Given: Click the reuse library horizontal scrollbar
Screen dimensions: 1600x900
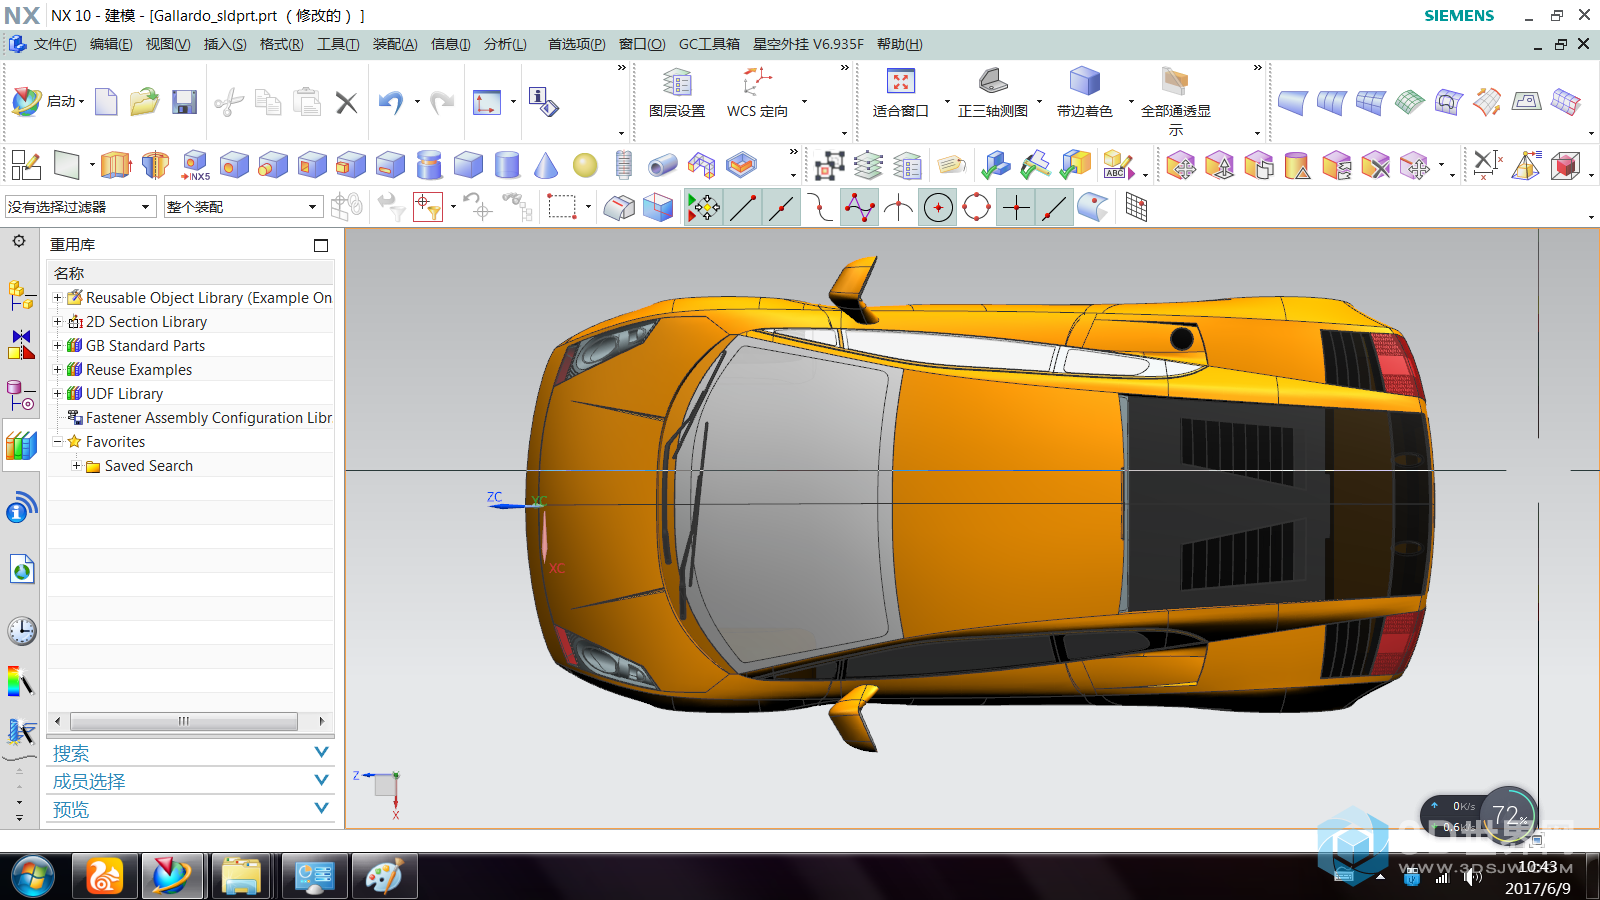Looking at the screenshot, I should [x=184, y=721].
